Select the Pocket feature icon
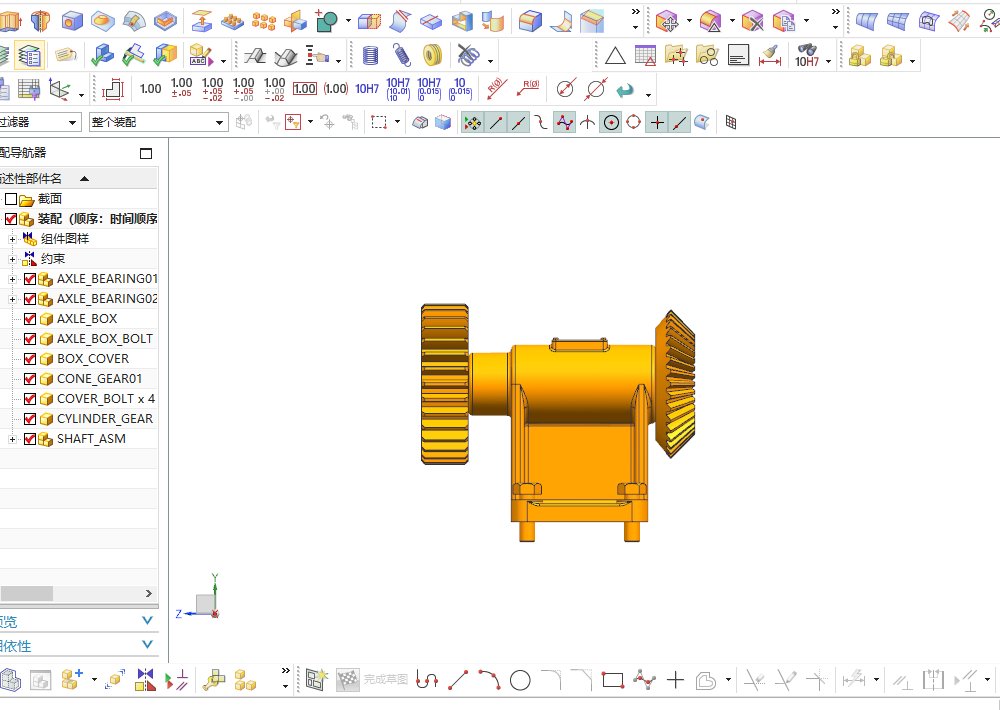Screen dimensions: 1000x710 coord(165,21)
